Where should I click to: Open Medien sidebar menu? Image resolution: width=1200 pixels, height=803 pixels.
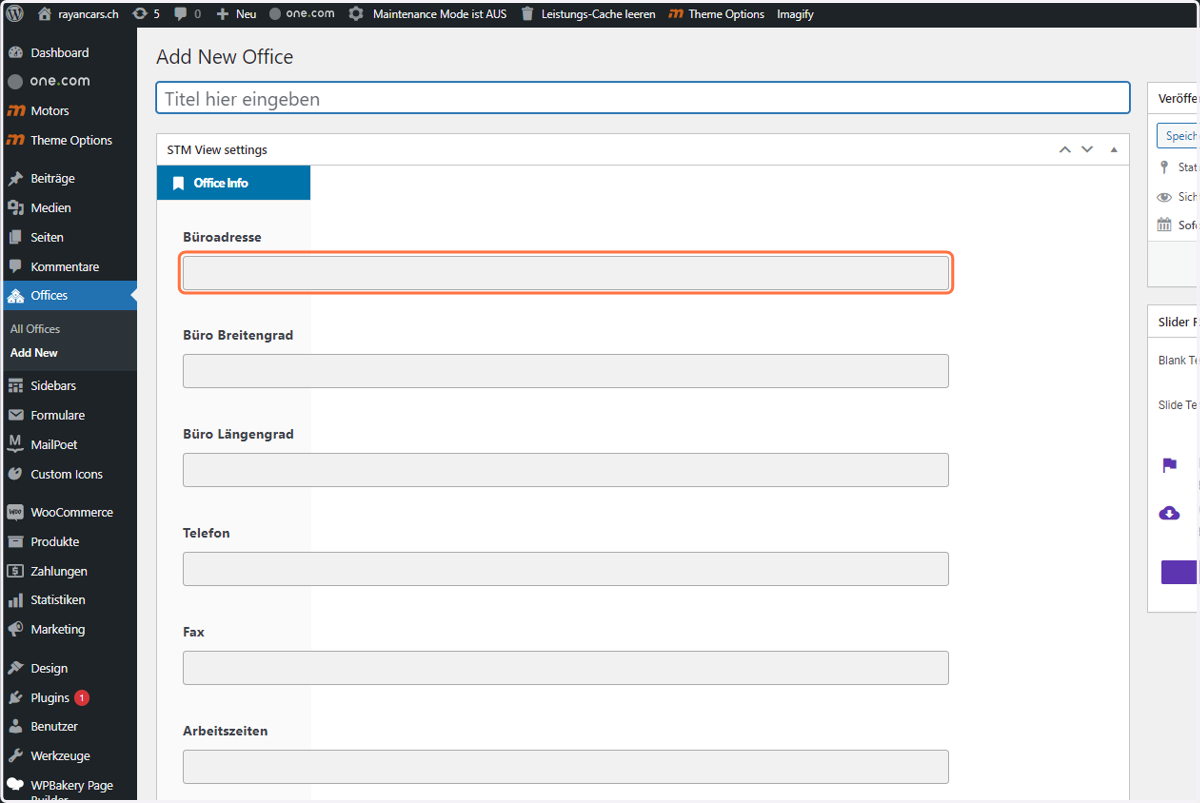tap(68, 208)
